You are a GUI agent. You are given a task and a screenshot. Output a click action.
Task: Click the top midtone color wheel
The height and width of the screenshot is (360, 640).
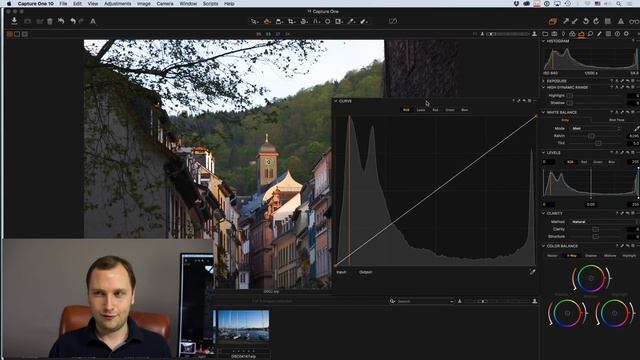[x=591, y=278]
